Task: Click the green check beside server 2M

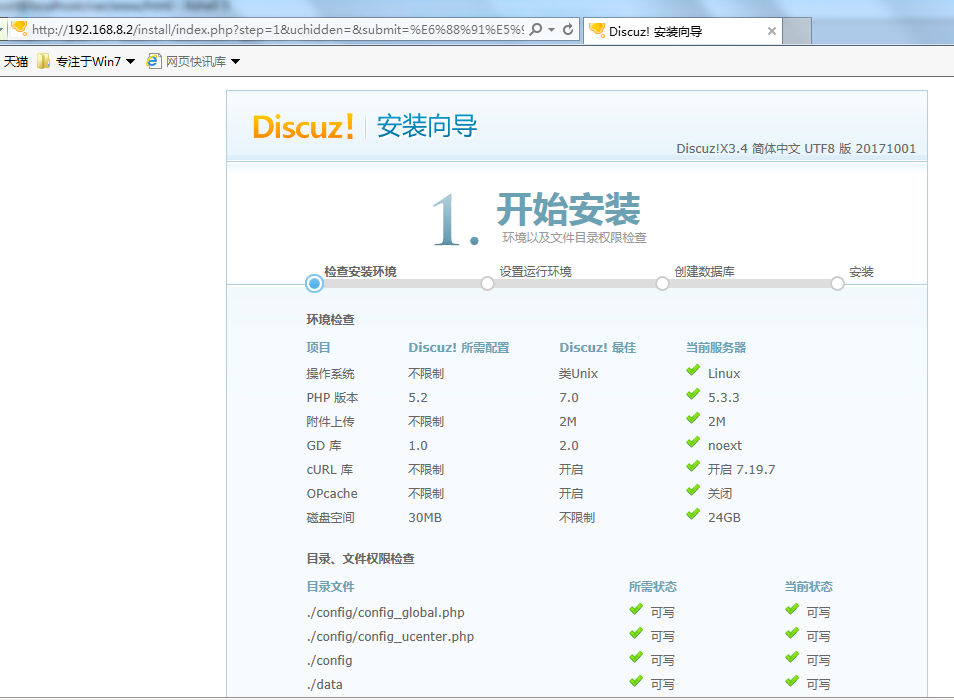Action: coord(693,418)
